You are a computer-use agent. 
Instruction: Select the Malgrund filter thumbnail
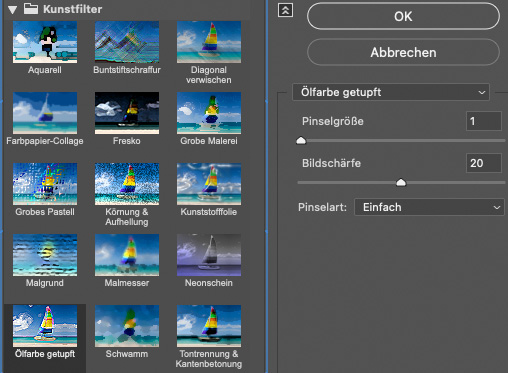click(45, 255)
